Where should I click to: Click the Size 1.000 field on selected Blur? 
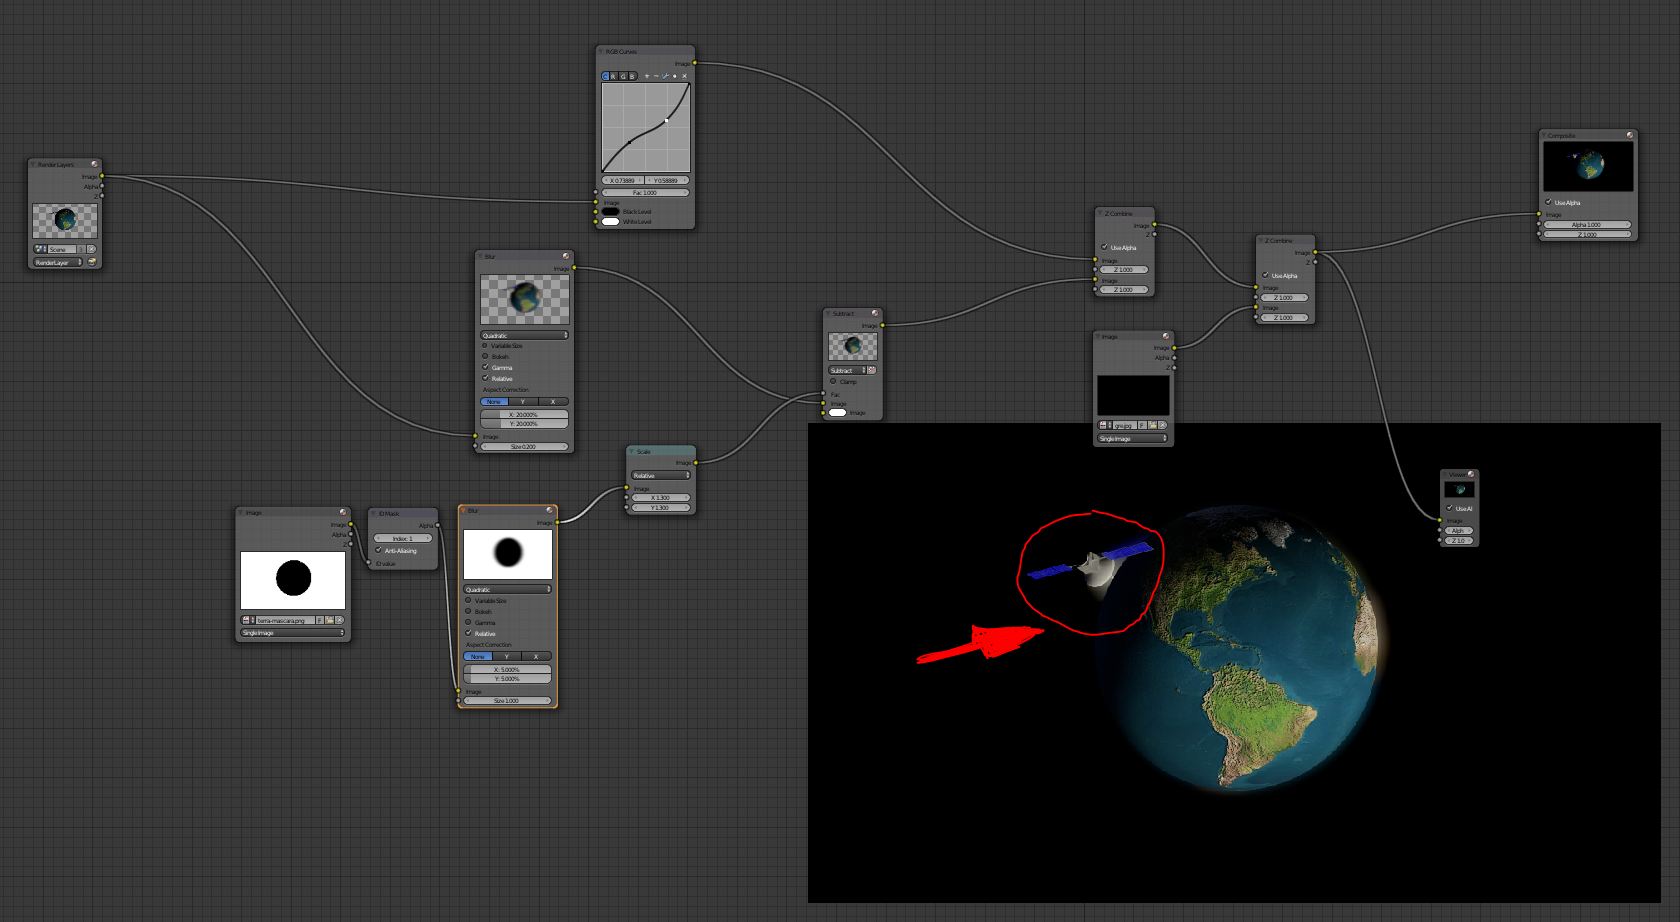(507, 700)
